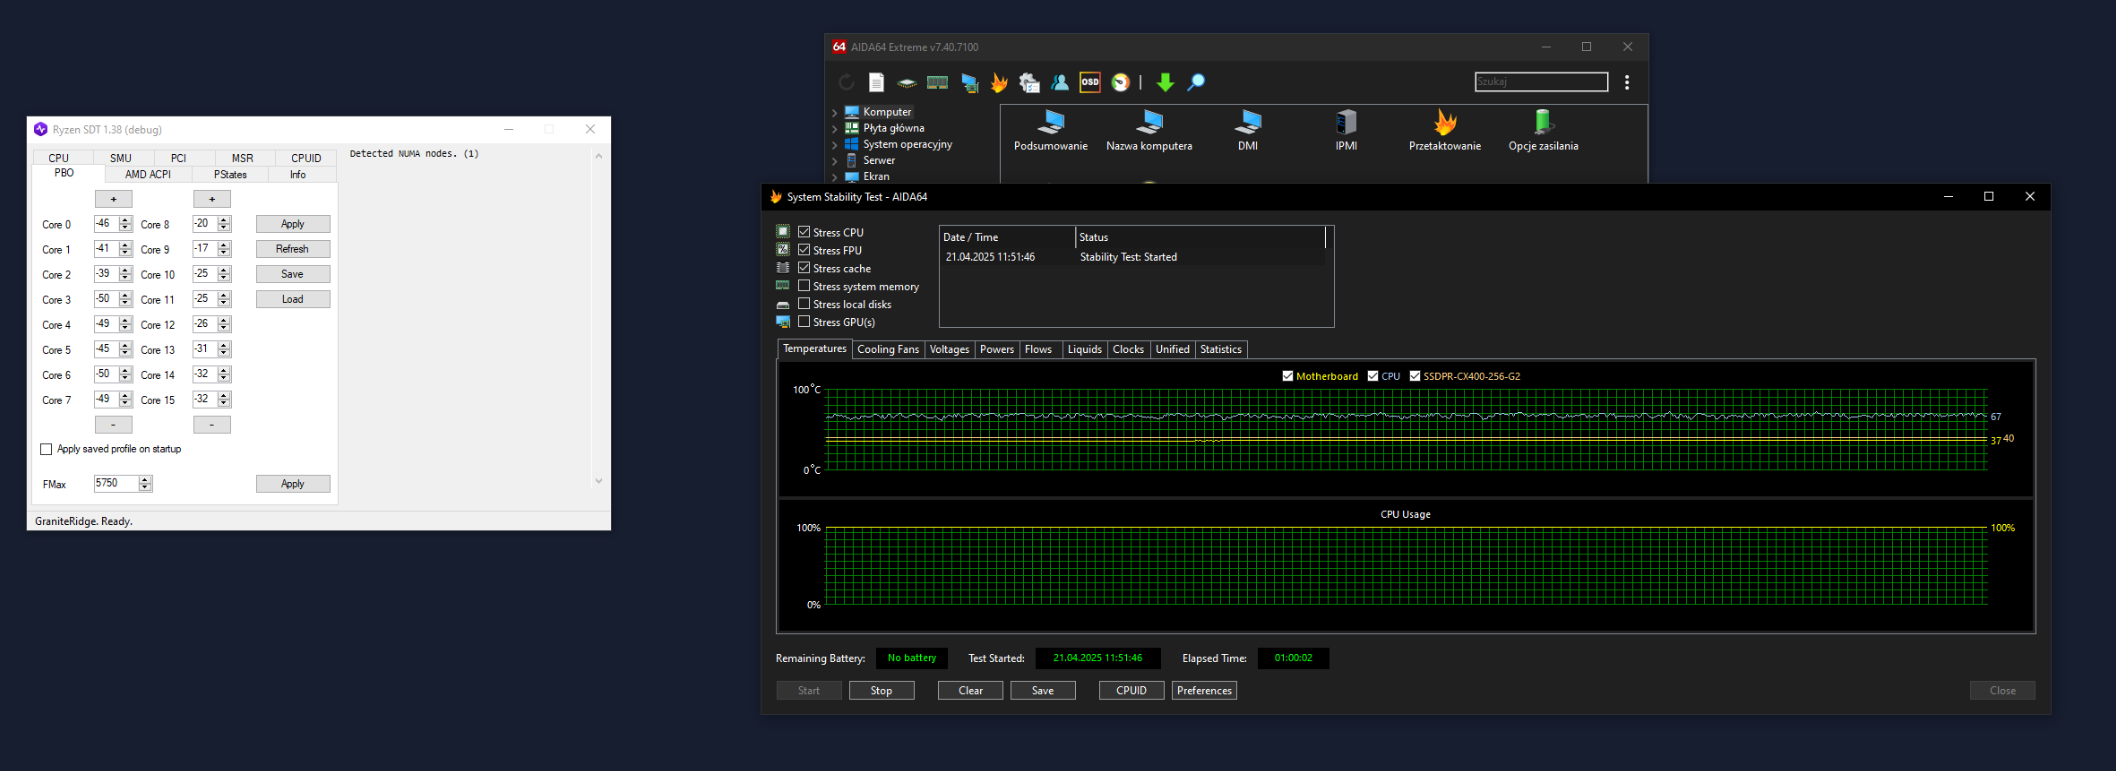The image size is (2116, 771).
Task: Expand the System operacyjny tree node
Action: point(835,145)
